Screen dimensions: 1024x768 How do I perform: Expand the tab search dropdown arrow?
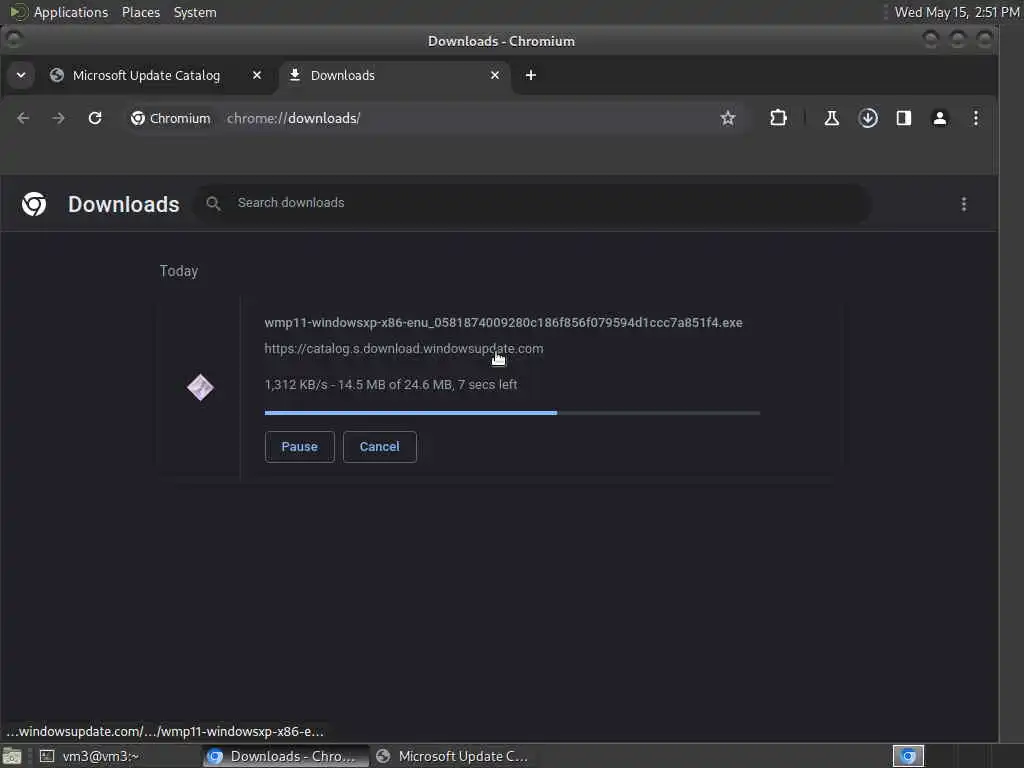coord(21,75)
